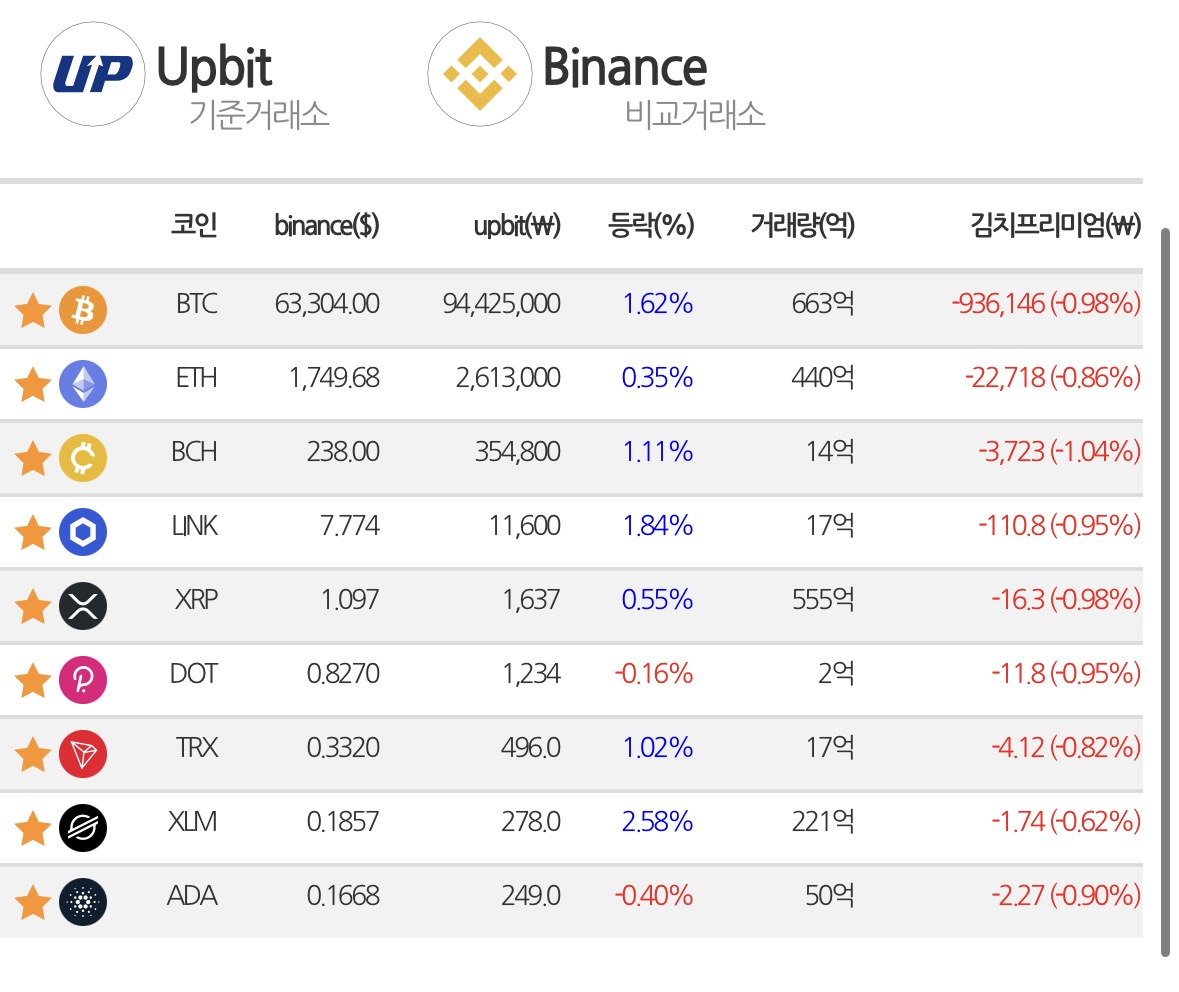Select the Upbit 기준거래소 label
Viewport: 1179px width, 992px height.
click(x=259, y=114)
